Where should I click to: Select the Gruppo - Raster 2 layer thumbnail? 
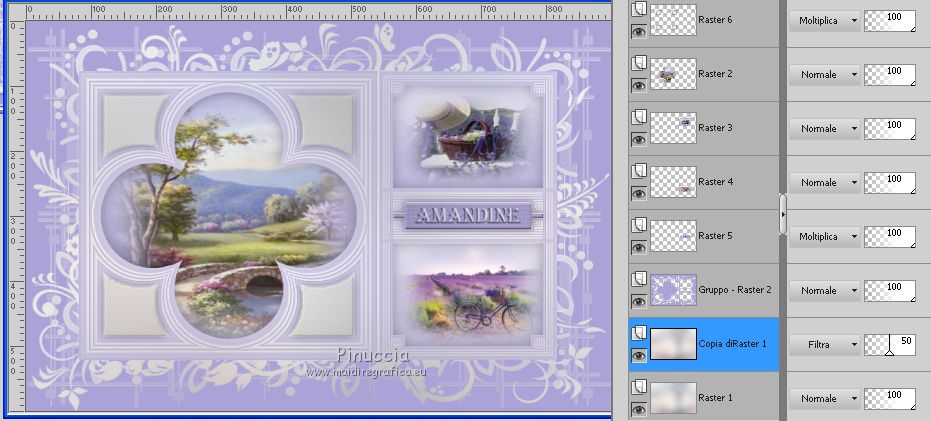point(673,290)
